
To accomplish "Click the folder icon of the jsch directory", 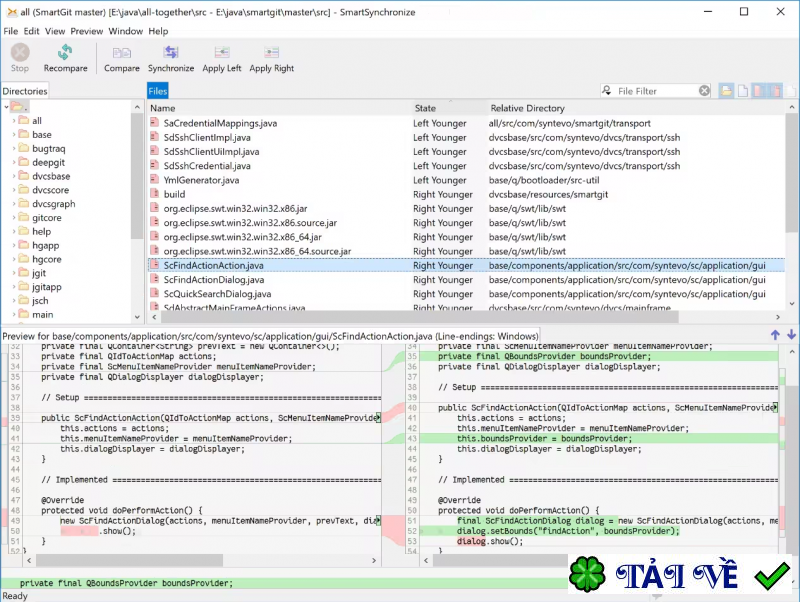I will (23, 300).
